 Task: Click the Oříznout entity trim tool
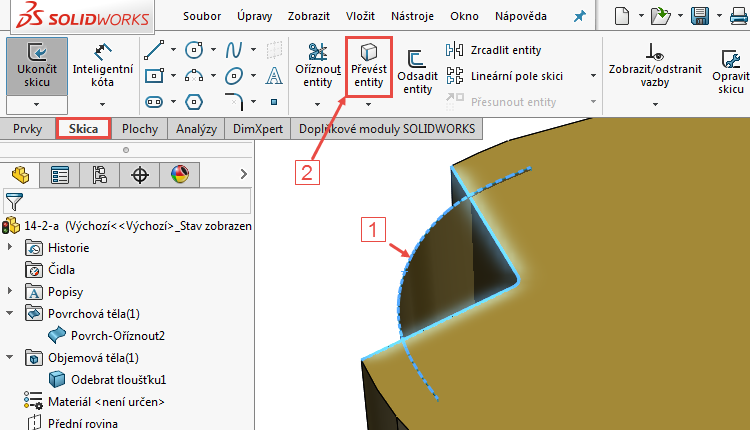(x=318, y=66)
